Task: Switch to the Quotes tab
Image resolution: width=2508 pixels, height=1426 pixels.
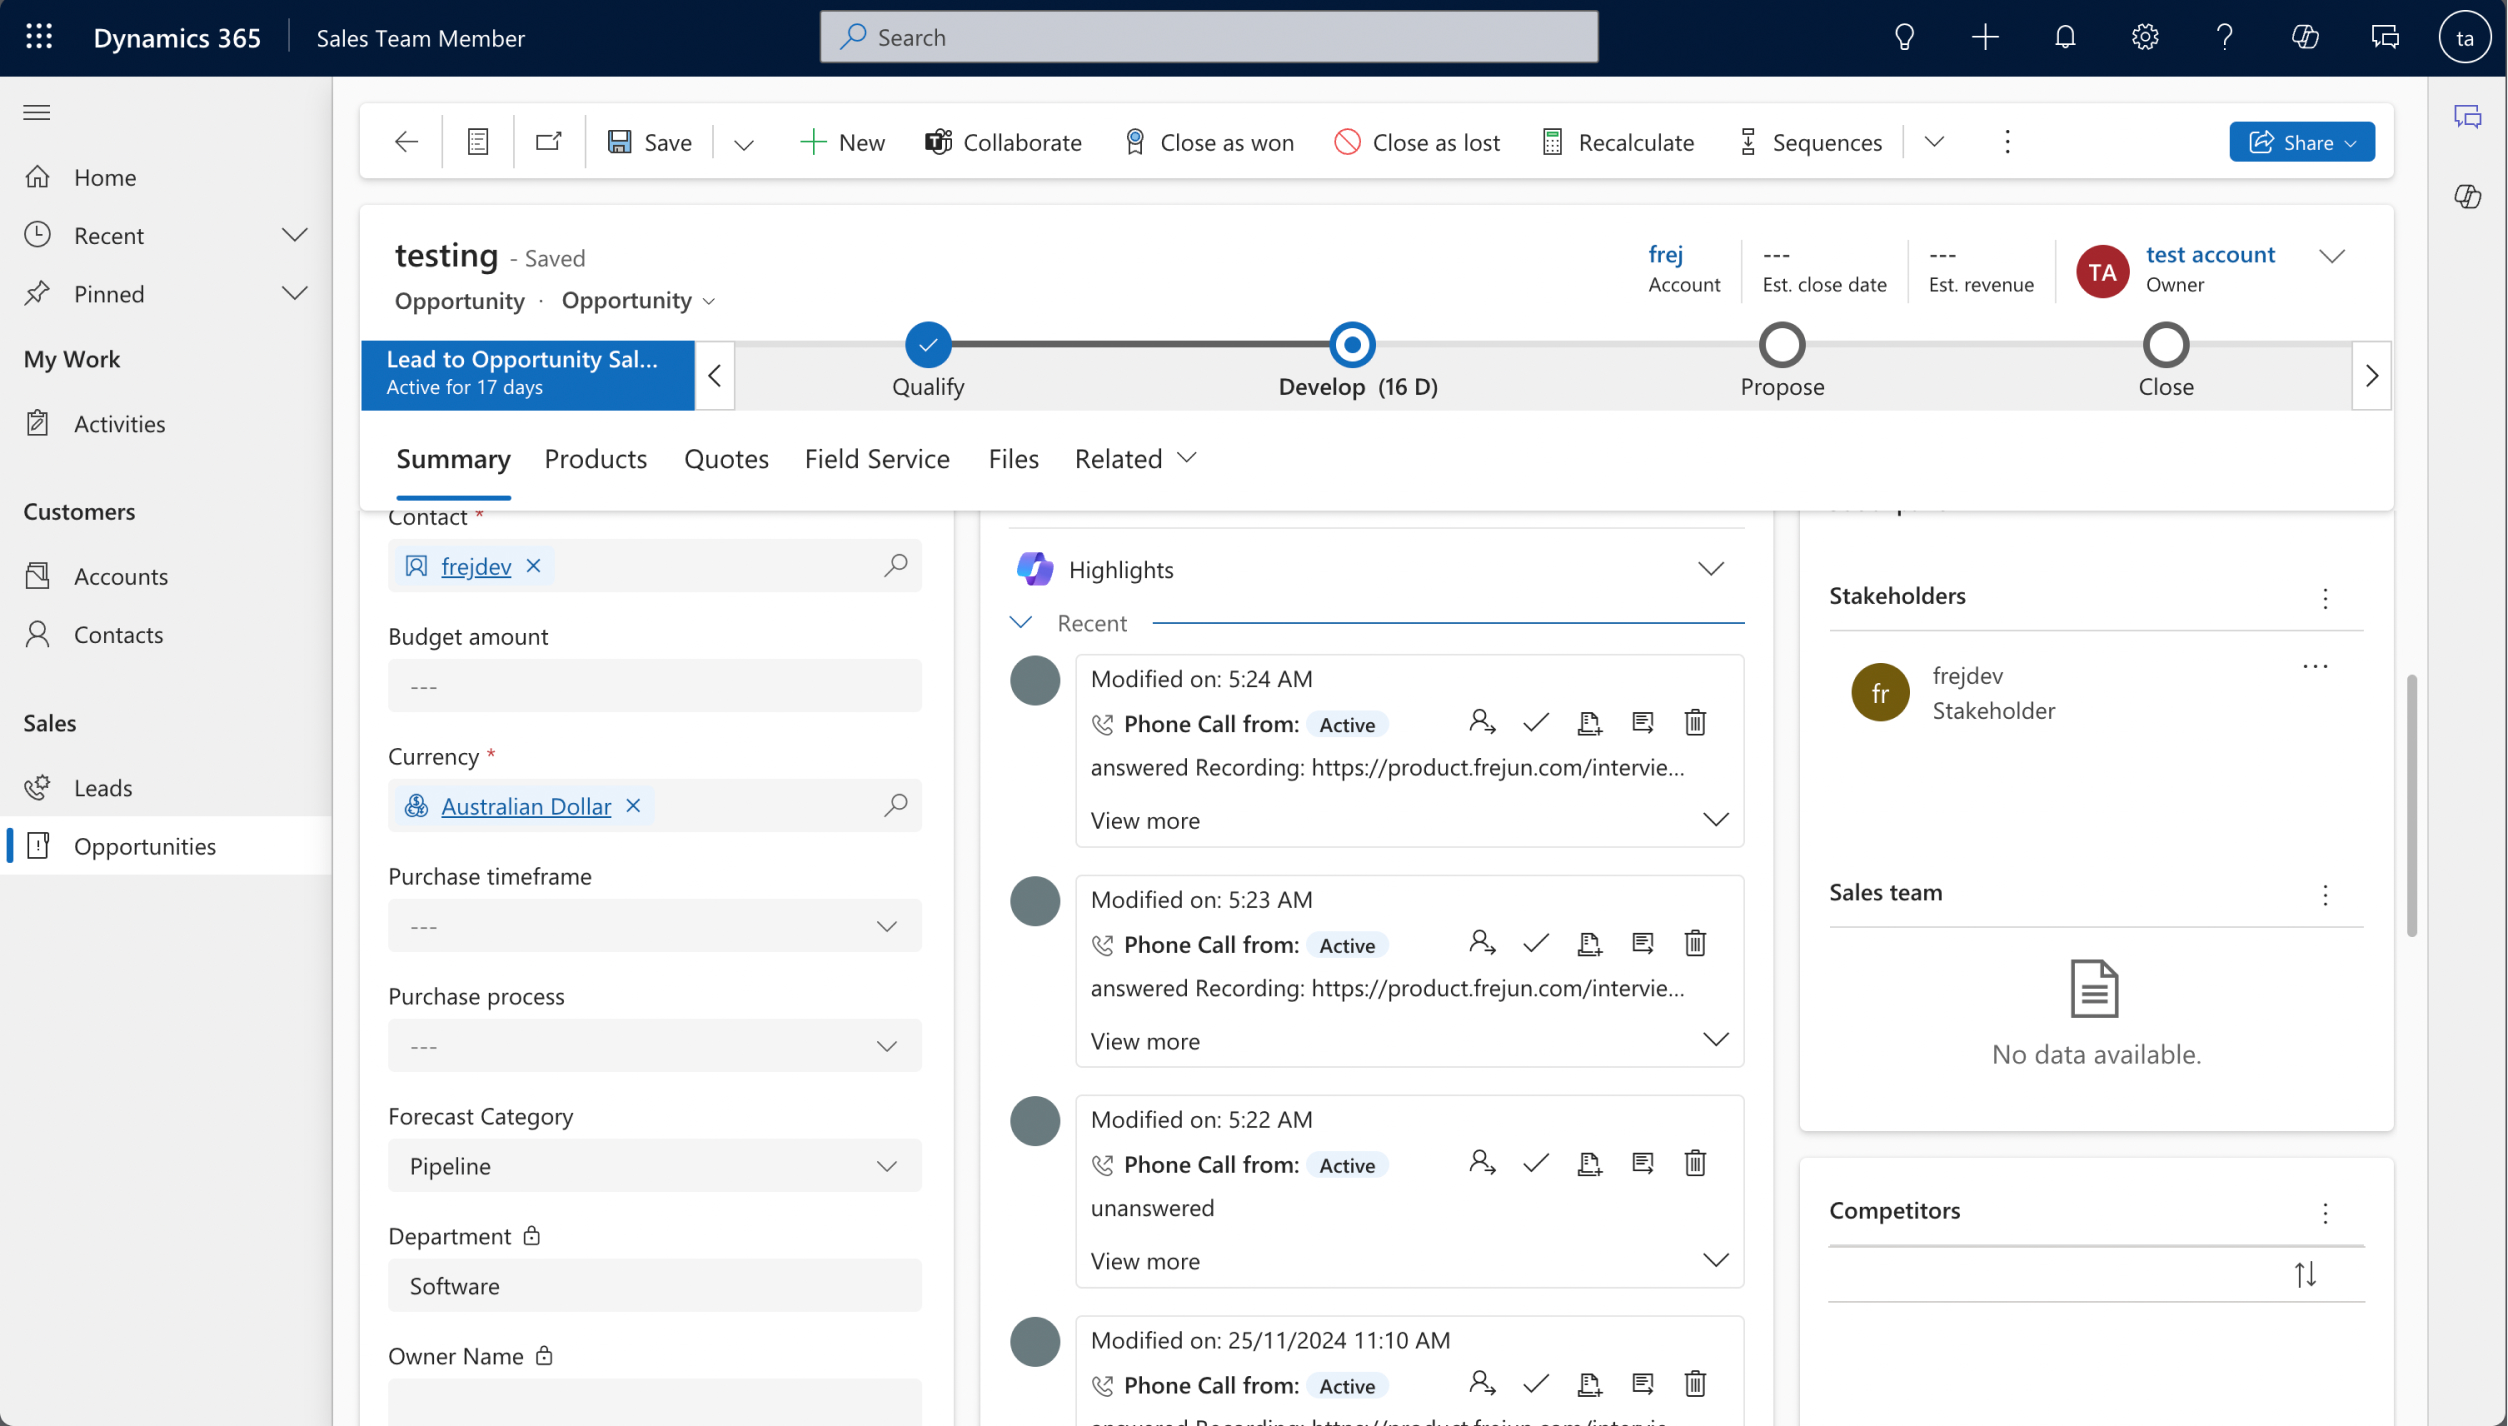Action: (725, 458)
